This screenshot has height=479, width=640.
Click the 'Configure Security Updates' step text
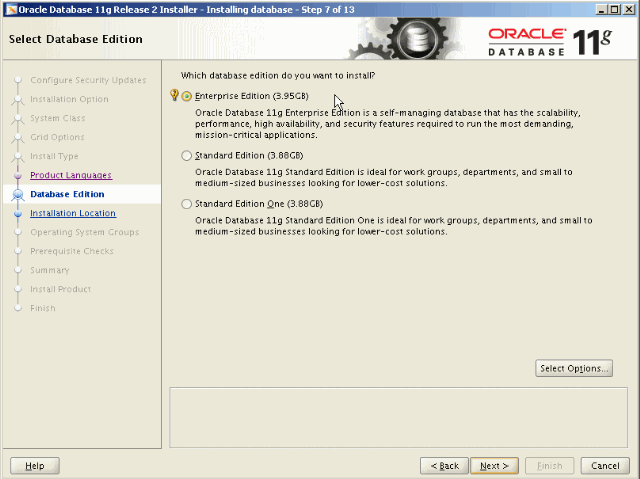pyautogui.click(x=88, y=80)
